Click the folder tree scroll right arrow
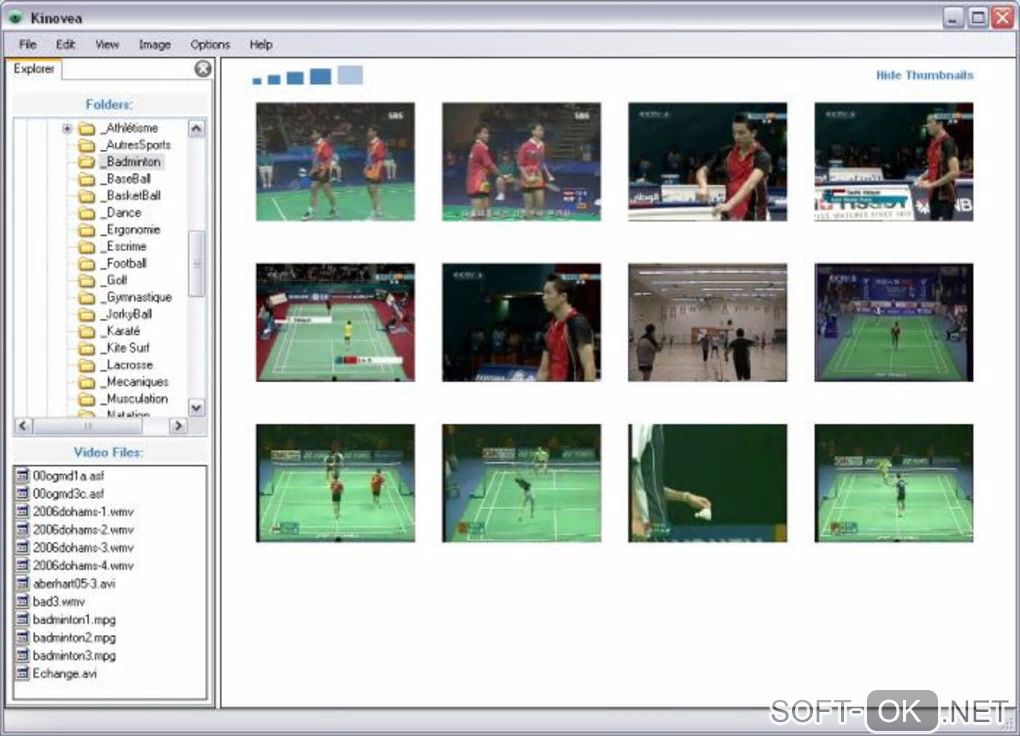The image size is (1020, 736). coord(178,426)
